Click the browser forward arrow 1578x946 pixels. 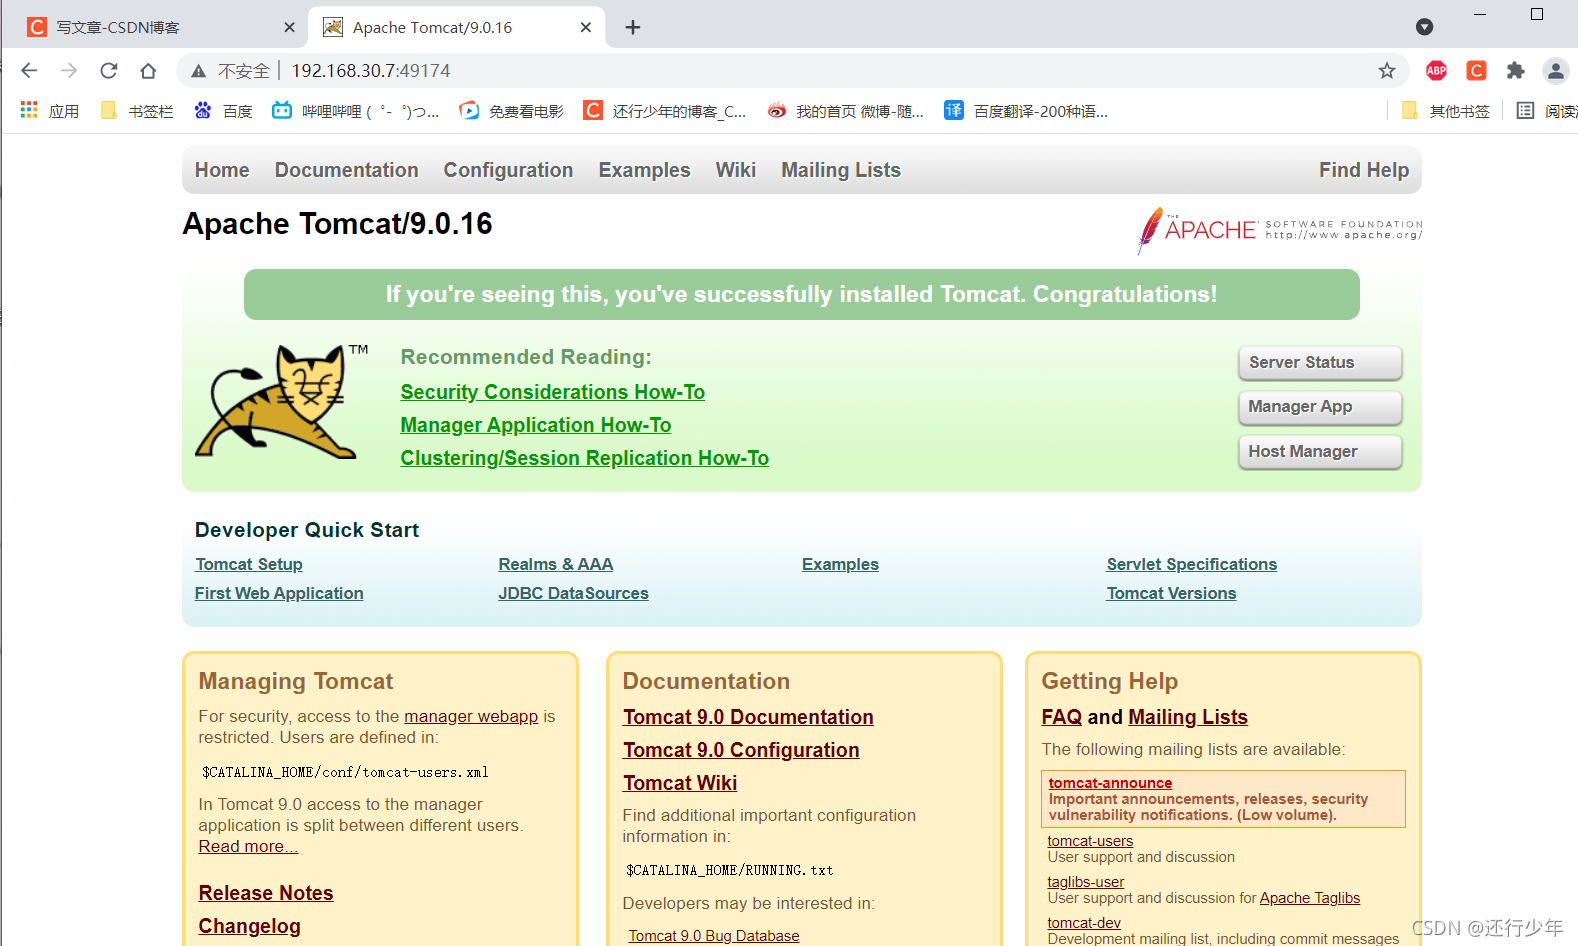68,70
